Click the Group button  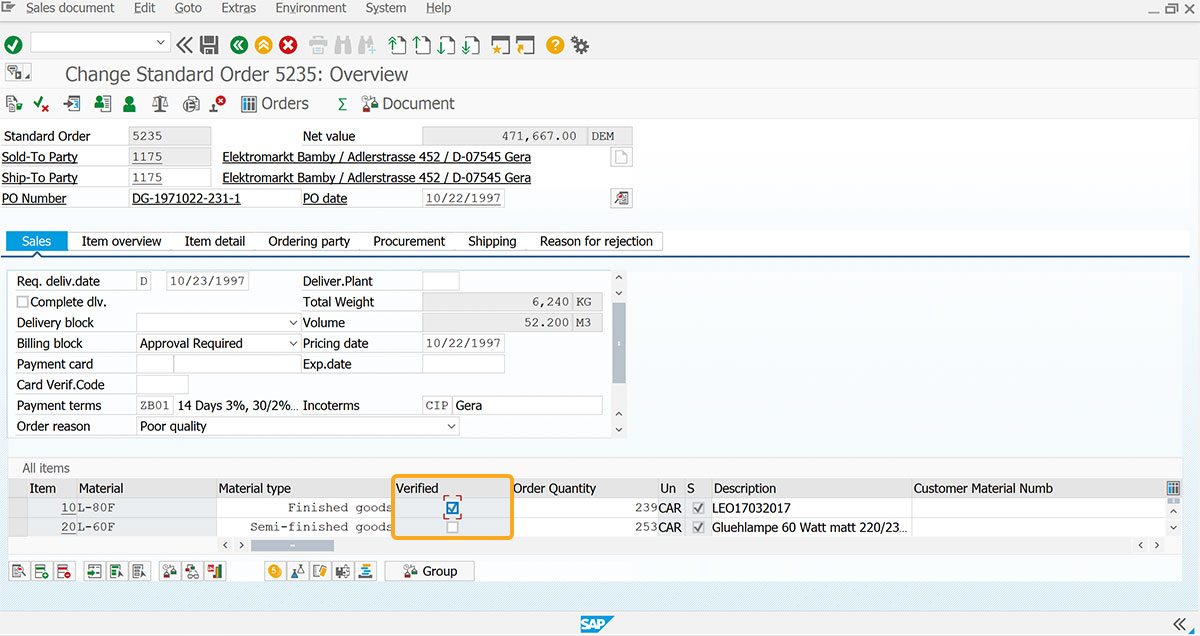tap(428, 571)
